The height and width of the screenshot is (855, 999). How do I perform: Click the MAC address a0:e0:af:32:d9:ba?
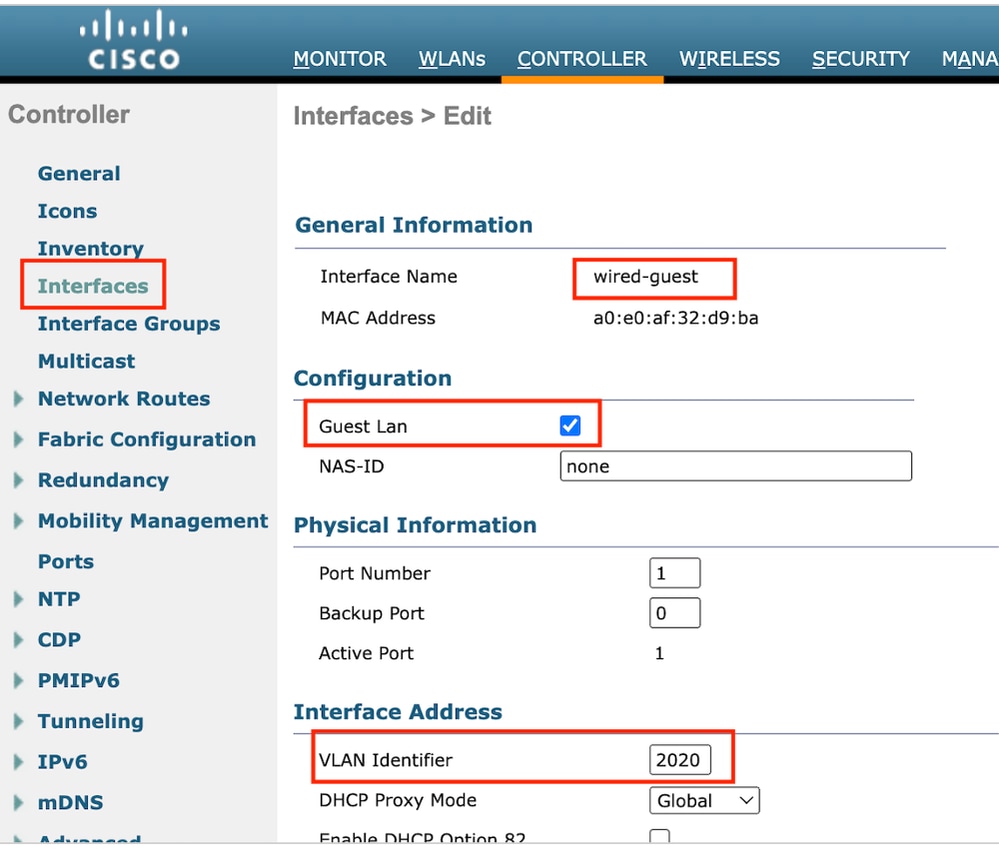676,318
